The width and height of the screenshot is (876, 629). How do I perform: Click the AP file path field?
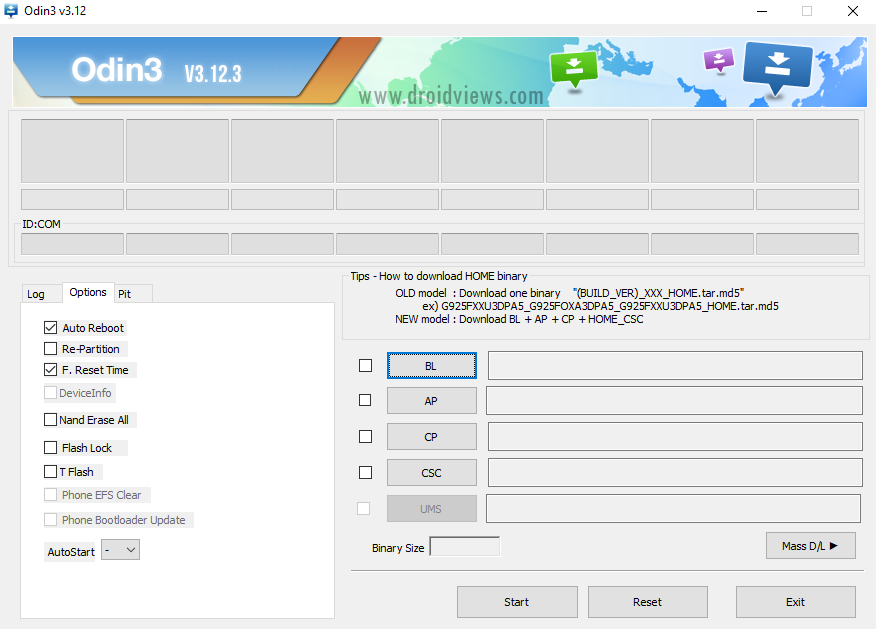(x=674, y=401)
